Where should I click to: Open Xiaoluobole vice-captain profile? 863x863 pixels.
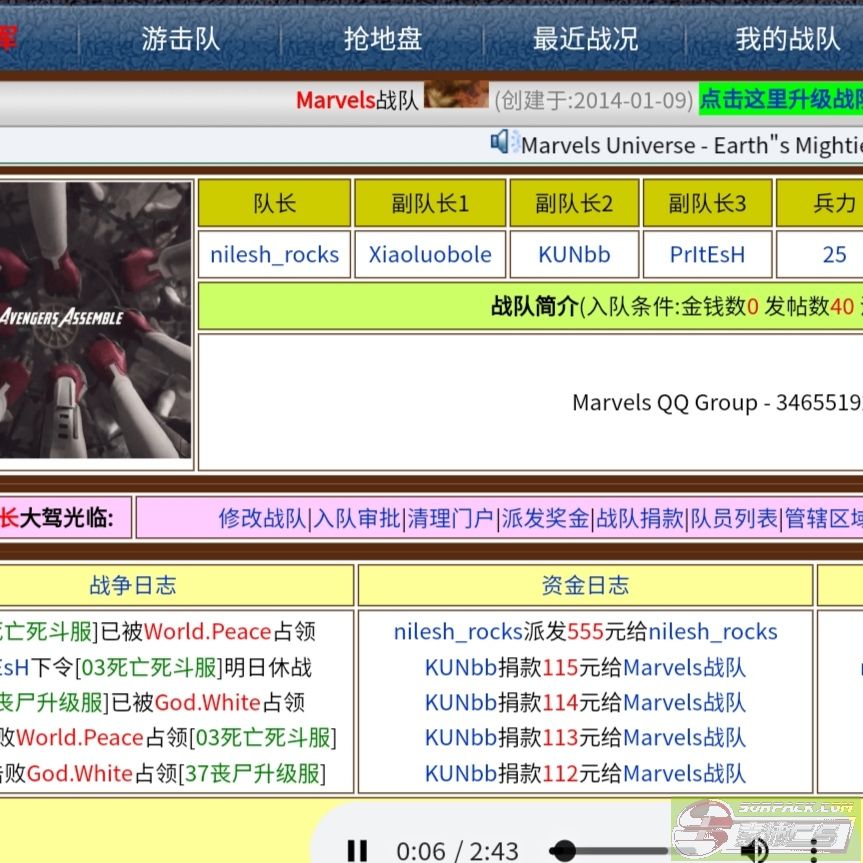pos(430,255)
